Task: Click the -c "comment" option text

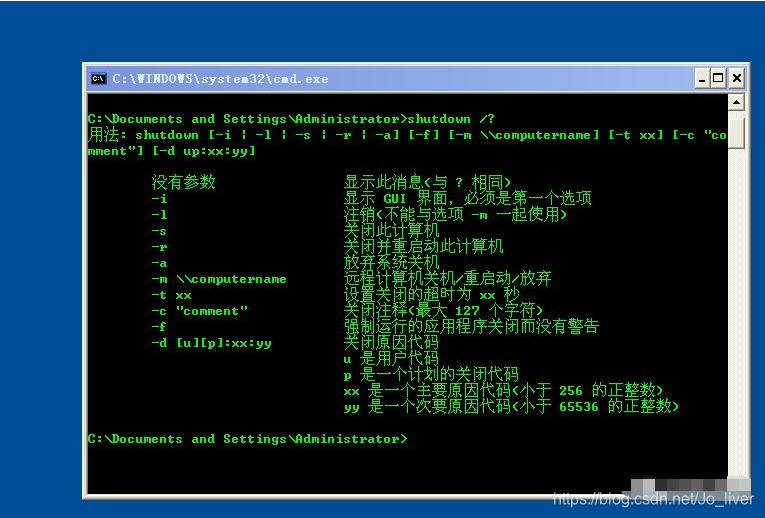Action: point(200,311)
